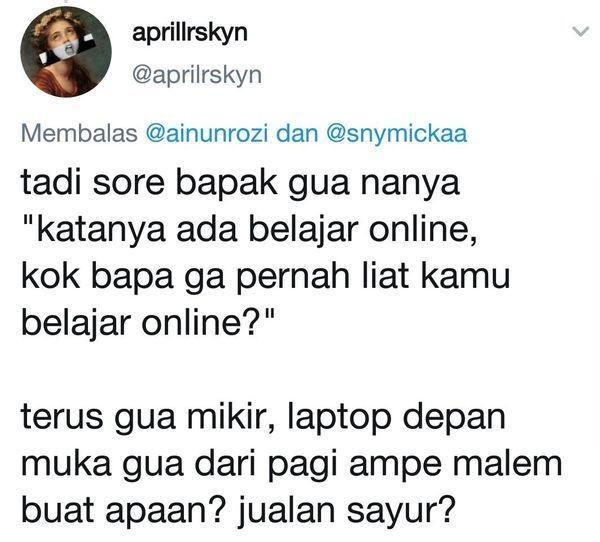Image resolution: width=600 pixels, height=542 pixels.
Task: Click the line "tadi sore bapak gua nanya"
Action: pyautogui.click(x=240, y=184)
